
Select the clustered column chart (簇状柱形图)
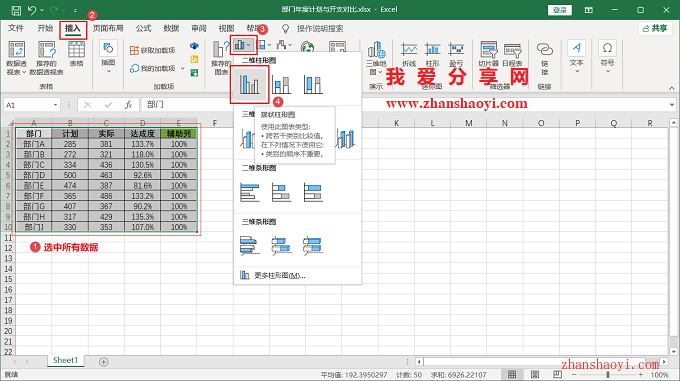(249, 85)
